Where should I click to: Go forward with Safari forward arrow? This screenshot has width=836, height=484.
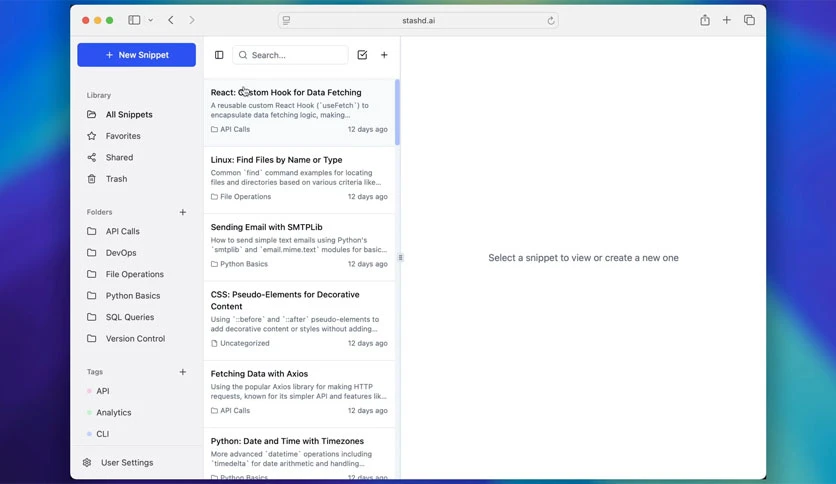pyautogui.click(x=192, y=20)
